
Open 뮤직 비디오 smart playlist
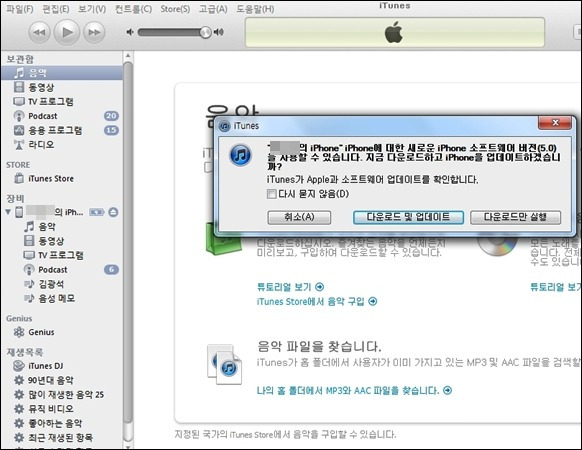click(62, 409)
